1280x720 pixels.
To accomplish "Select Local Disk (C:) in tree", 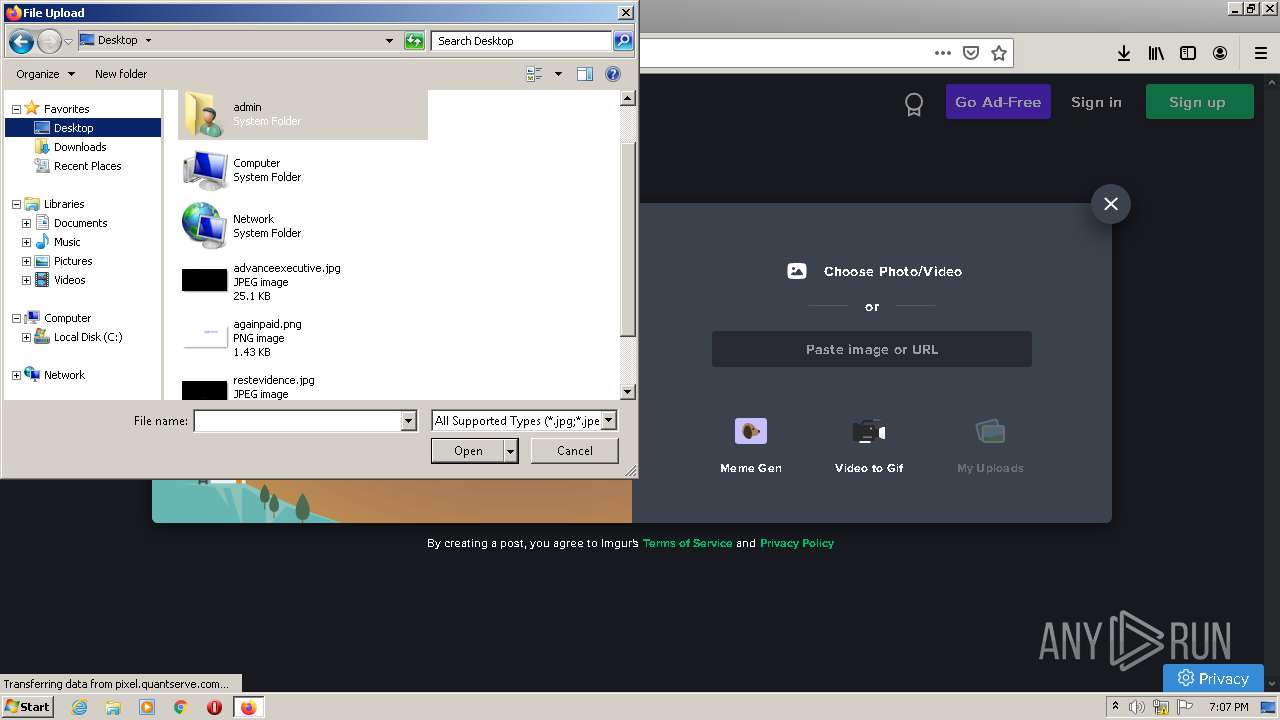I will [88, 337].
